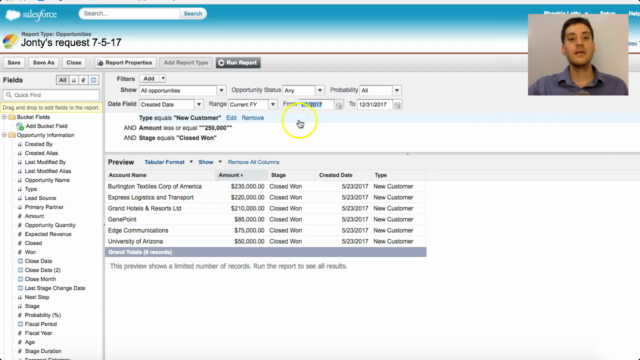Screen dimensions: 640x360
Task: Open the Add filter dropdown
Action: click(153, 78)
